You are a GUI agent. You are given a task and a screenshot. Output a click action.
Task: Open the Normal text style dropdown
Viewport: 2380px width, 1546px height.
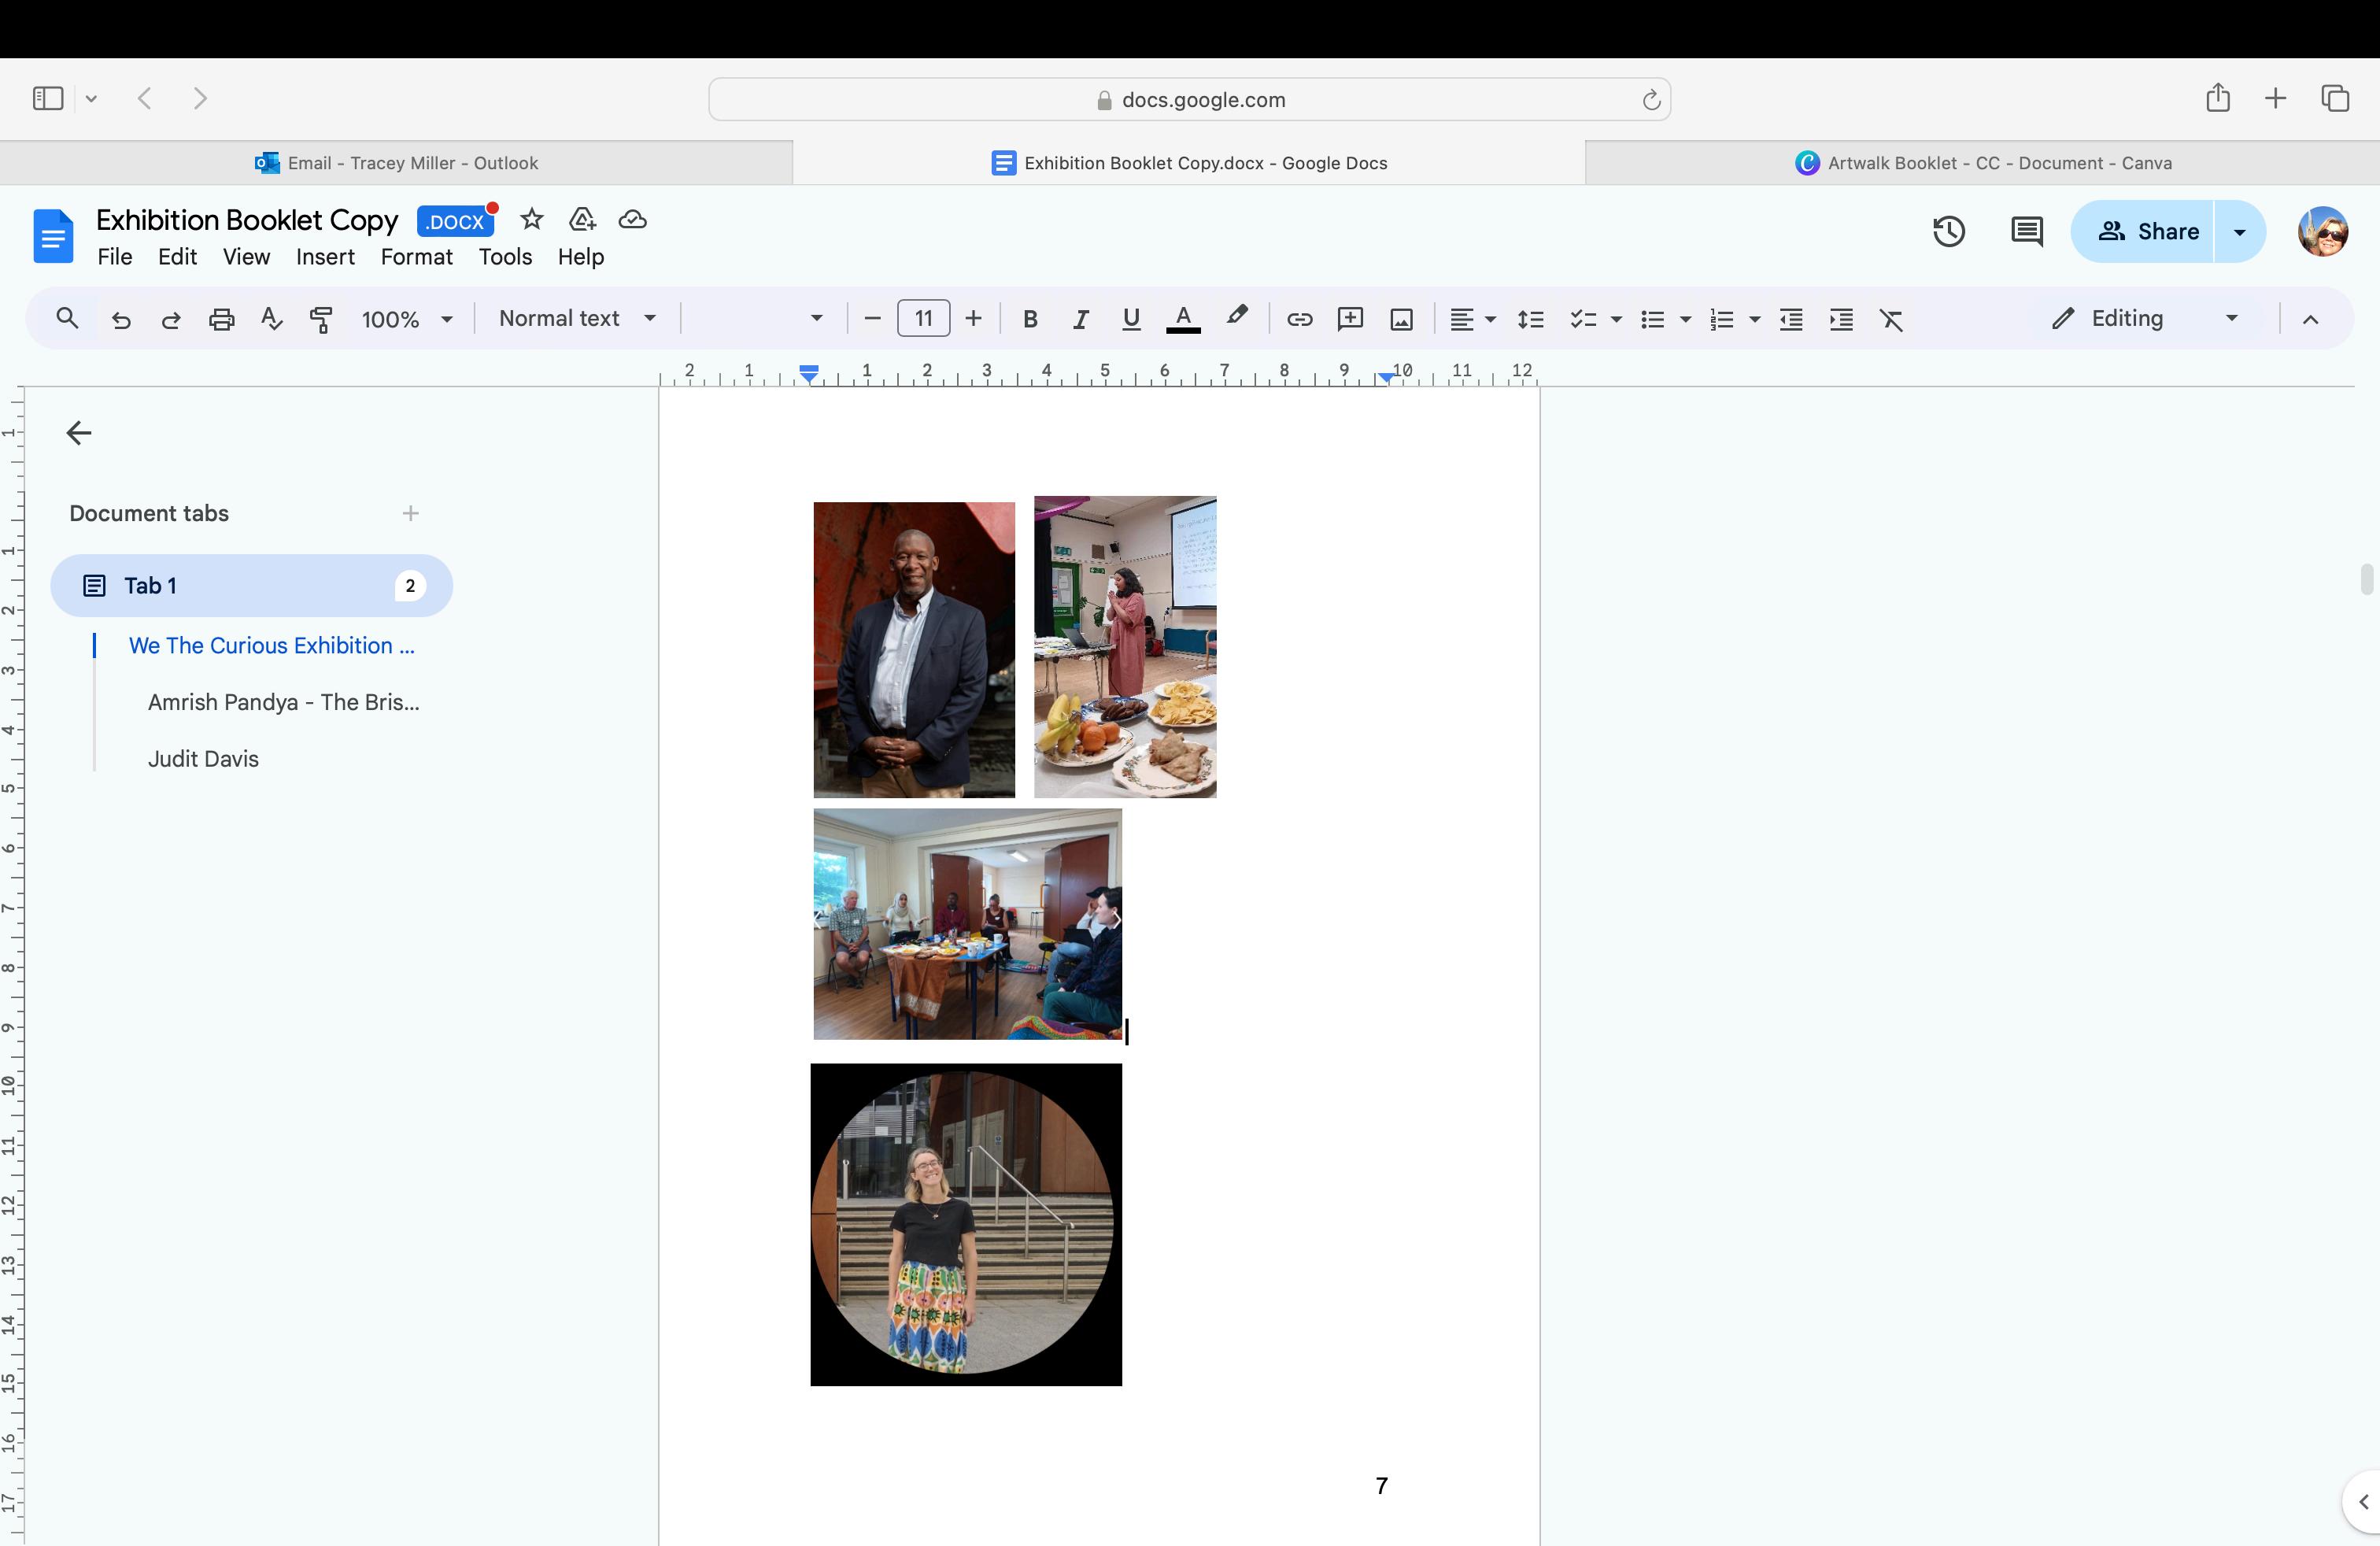click(577, 318)
